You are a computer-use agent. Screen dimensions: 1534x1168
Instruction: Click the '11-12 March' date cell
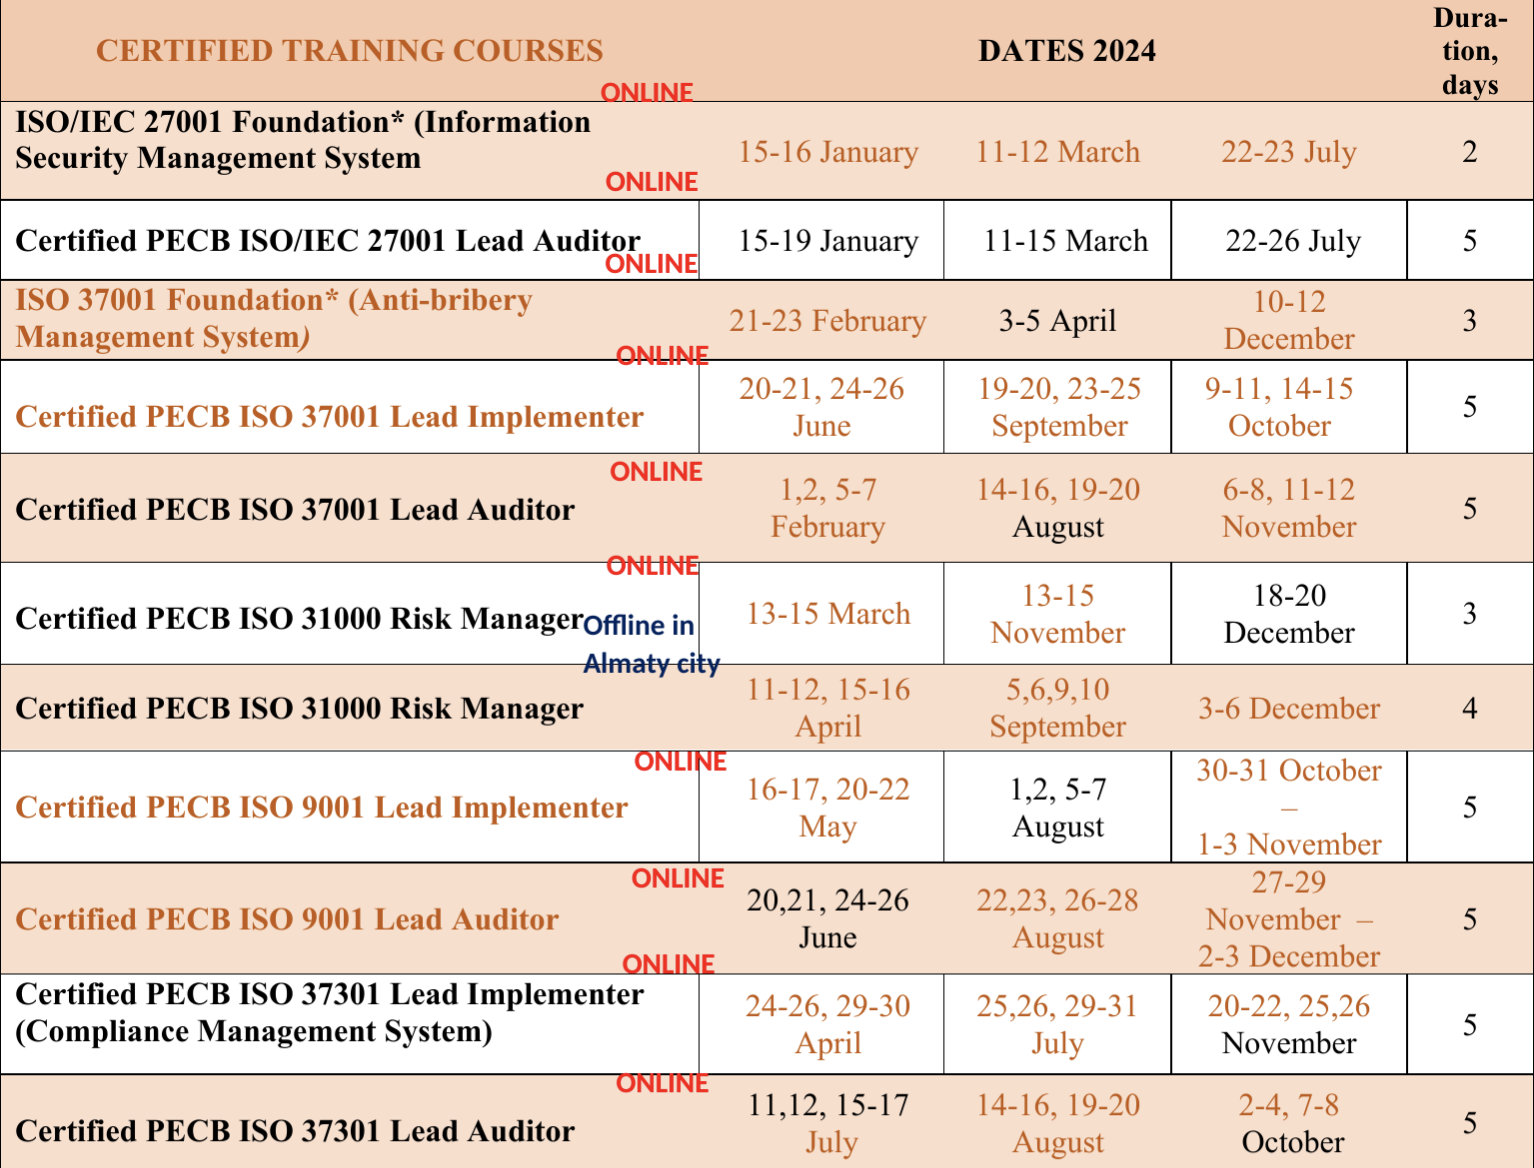(1058, 152)
